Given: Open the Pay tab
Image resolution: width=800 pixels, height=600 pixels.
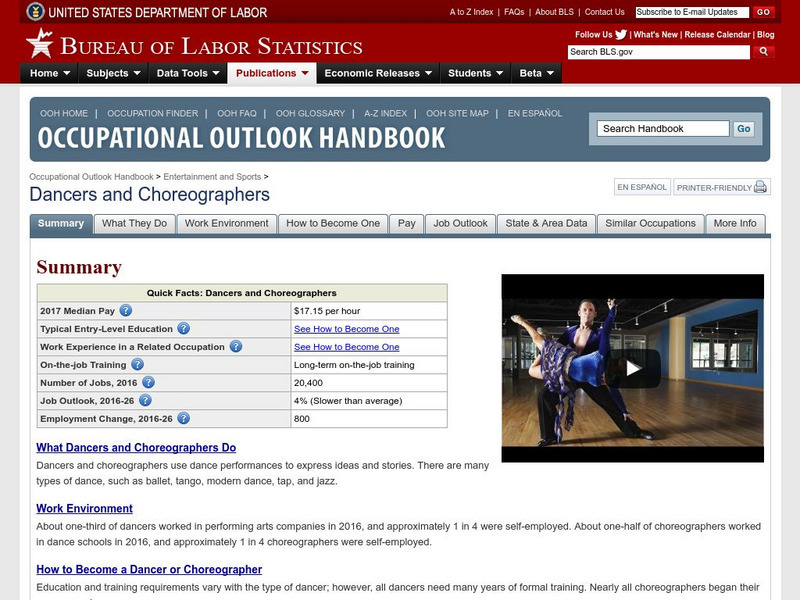Looking at the screenshot, I should pos(407,223).
